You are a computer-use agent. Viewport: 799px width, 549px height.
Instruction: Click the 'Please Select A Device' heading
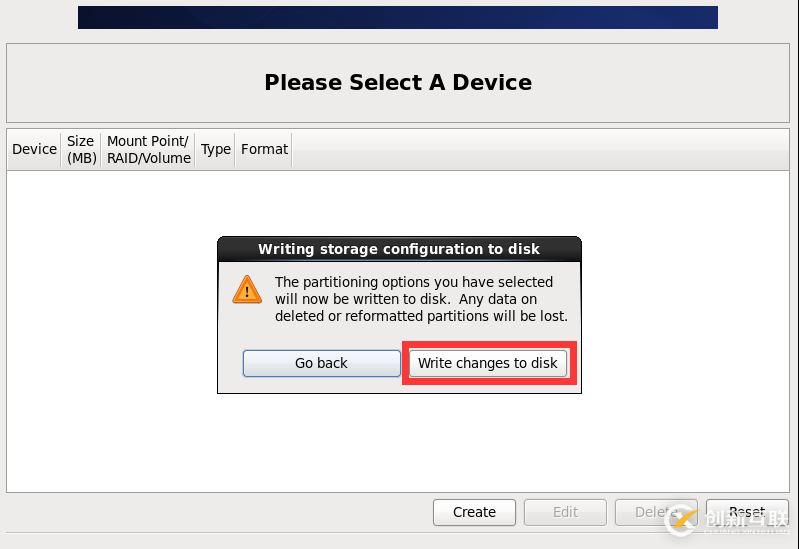tap(398, 83)
